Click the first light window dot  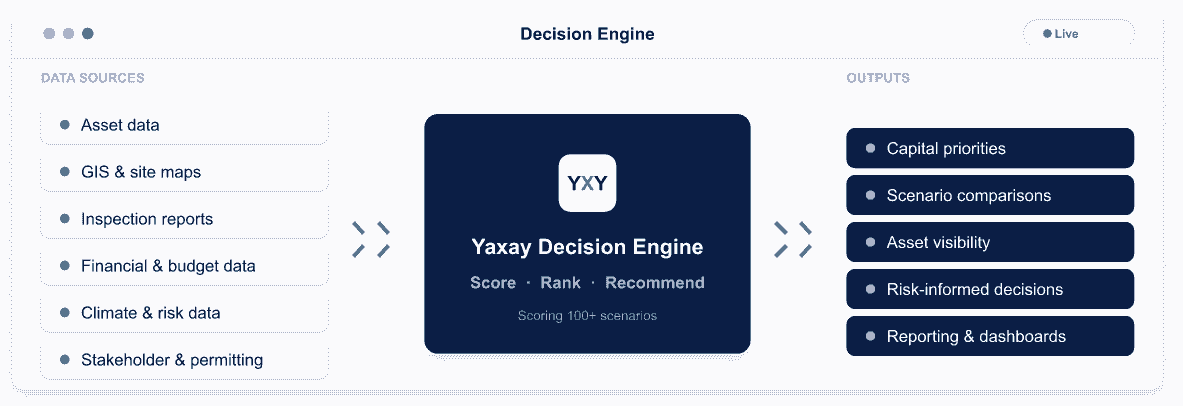(x=49, y=34)
